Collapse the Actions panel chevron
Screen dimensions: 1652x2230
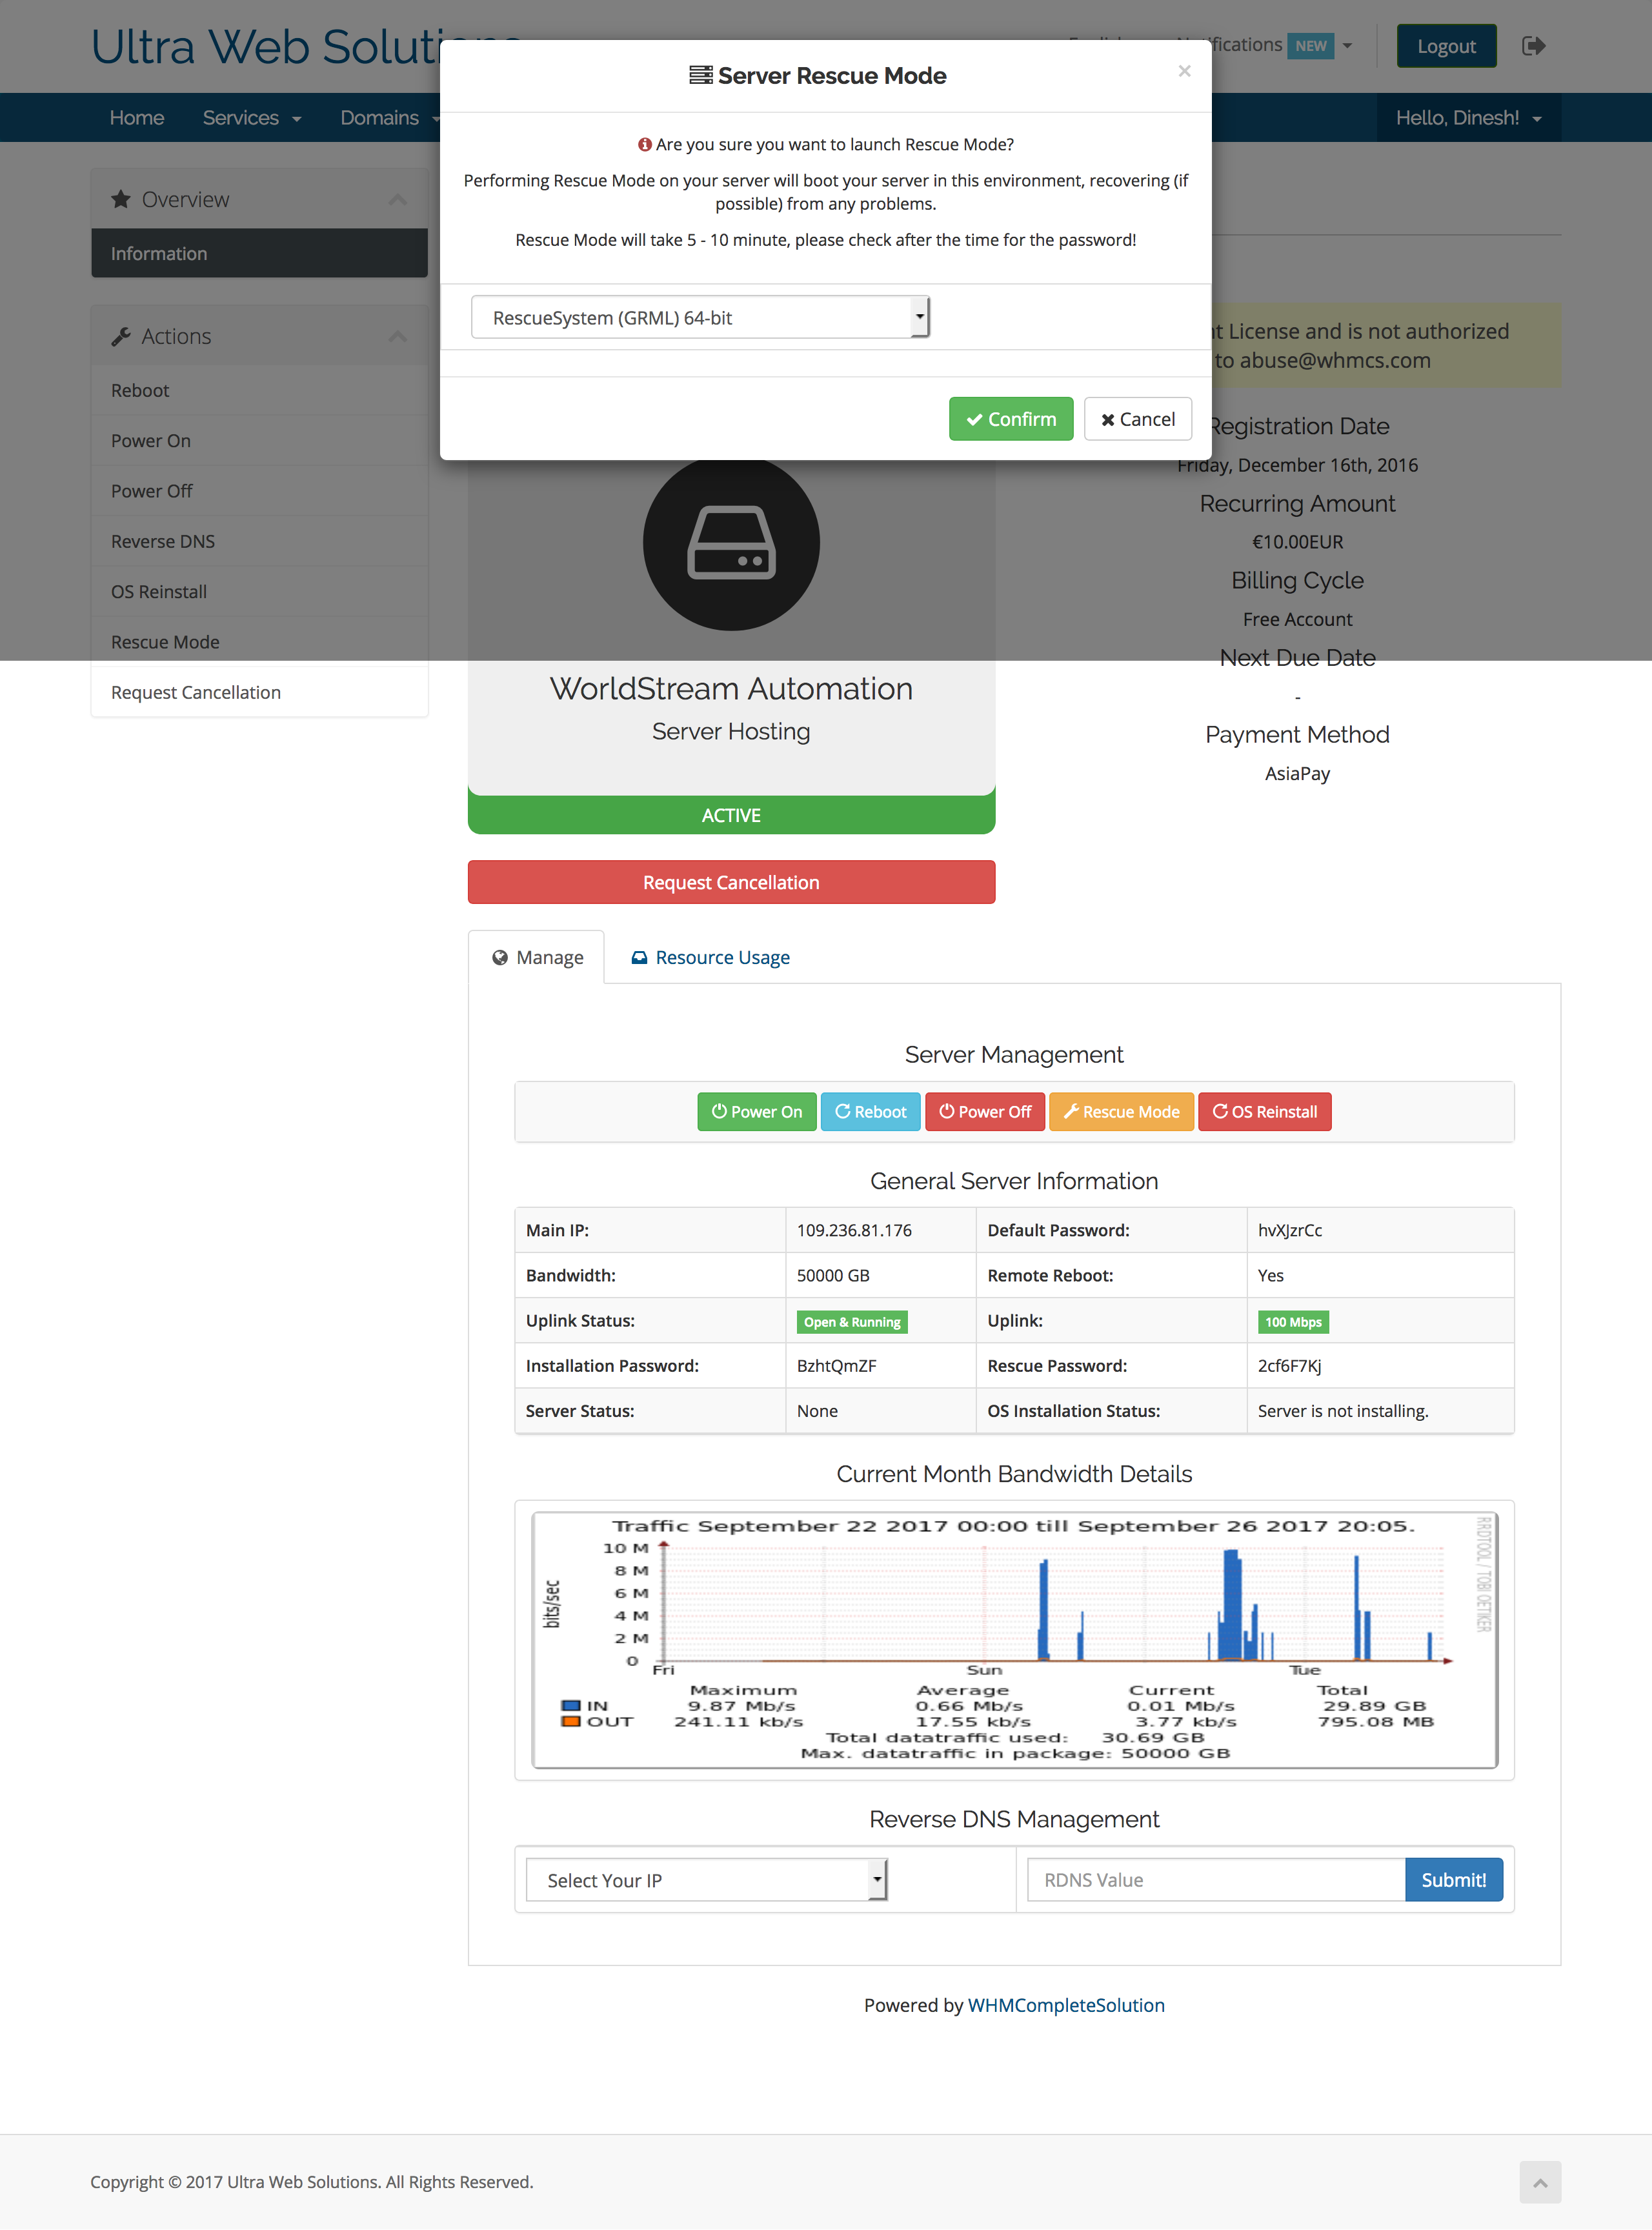pos(397,335)
